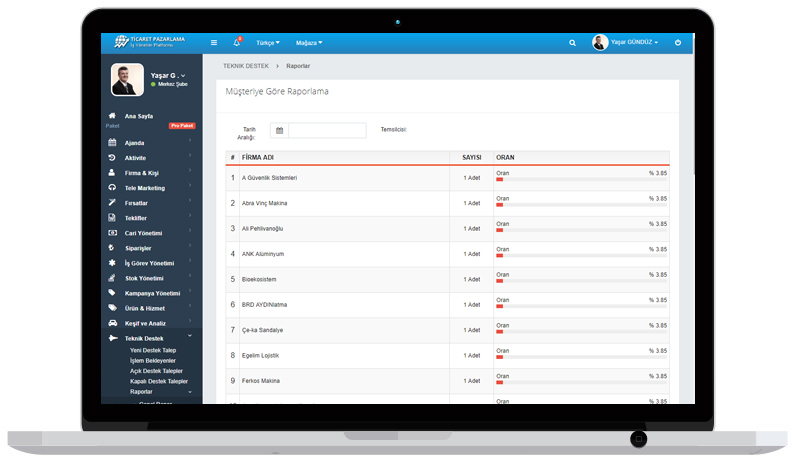
Task: Open Tele Marketing menu item
Action: (145, 188)
